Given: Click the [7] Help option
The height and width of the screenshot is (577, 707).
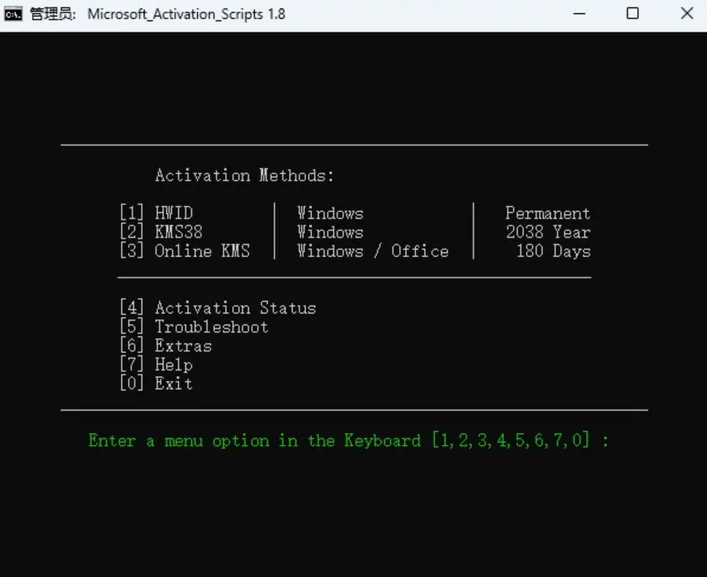Looking at the screenshot, I should (155, 365).
